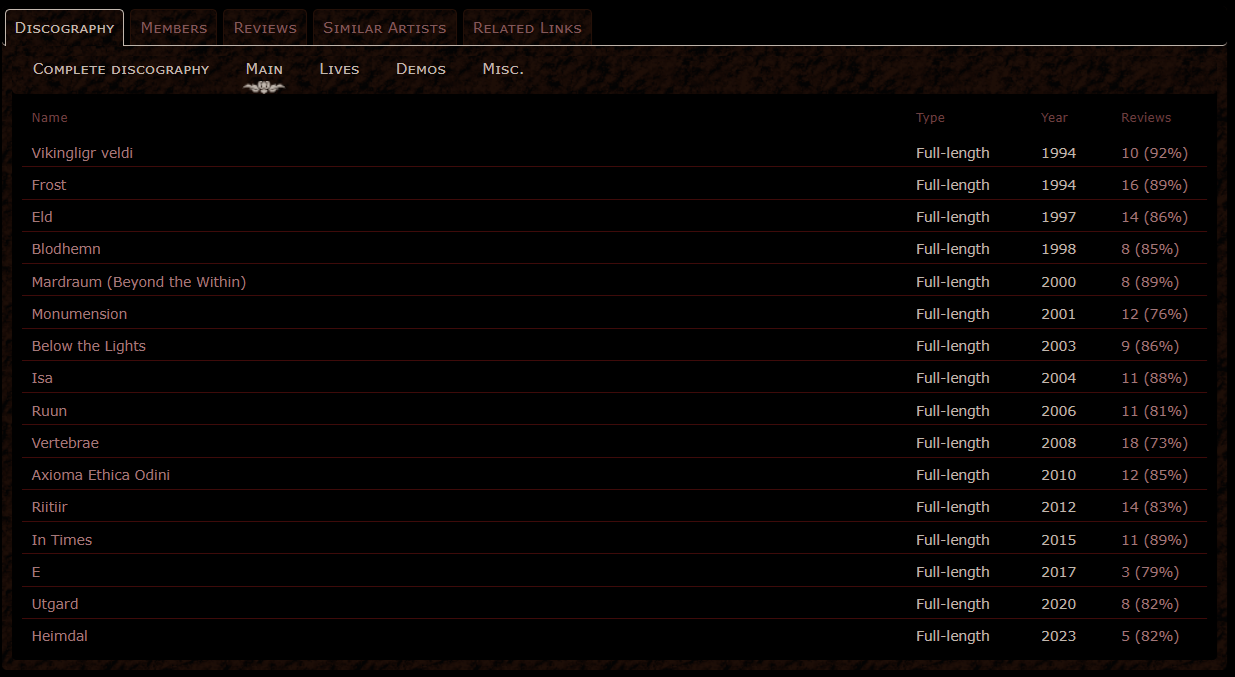The image size is (1235, 677).
Task: Open the Monumension album page
Action: click(80, 314)
